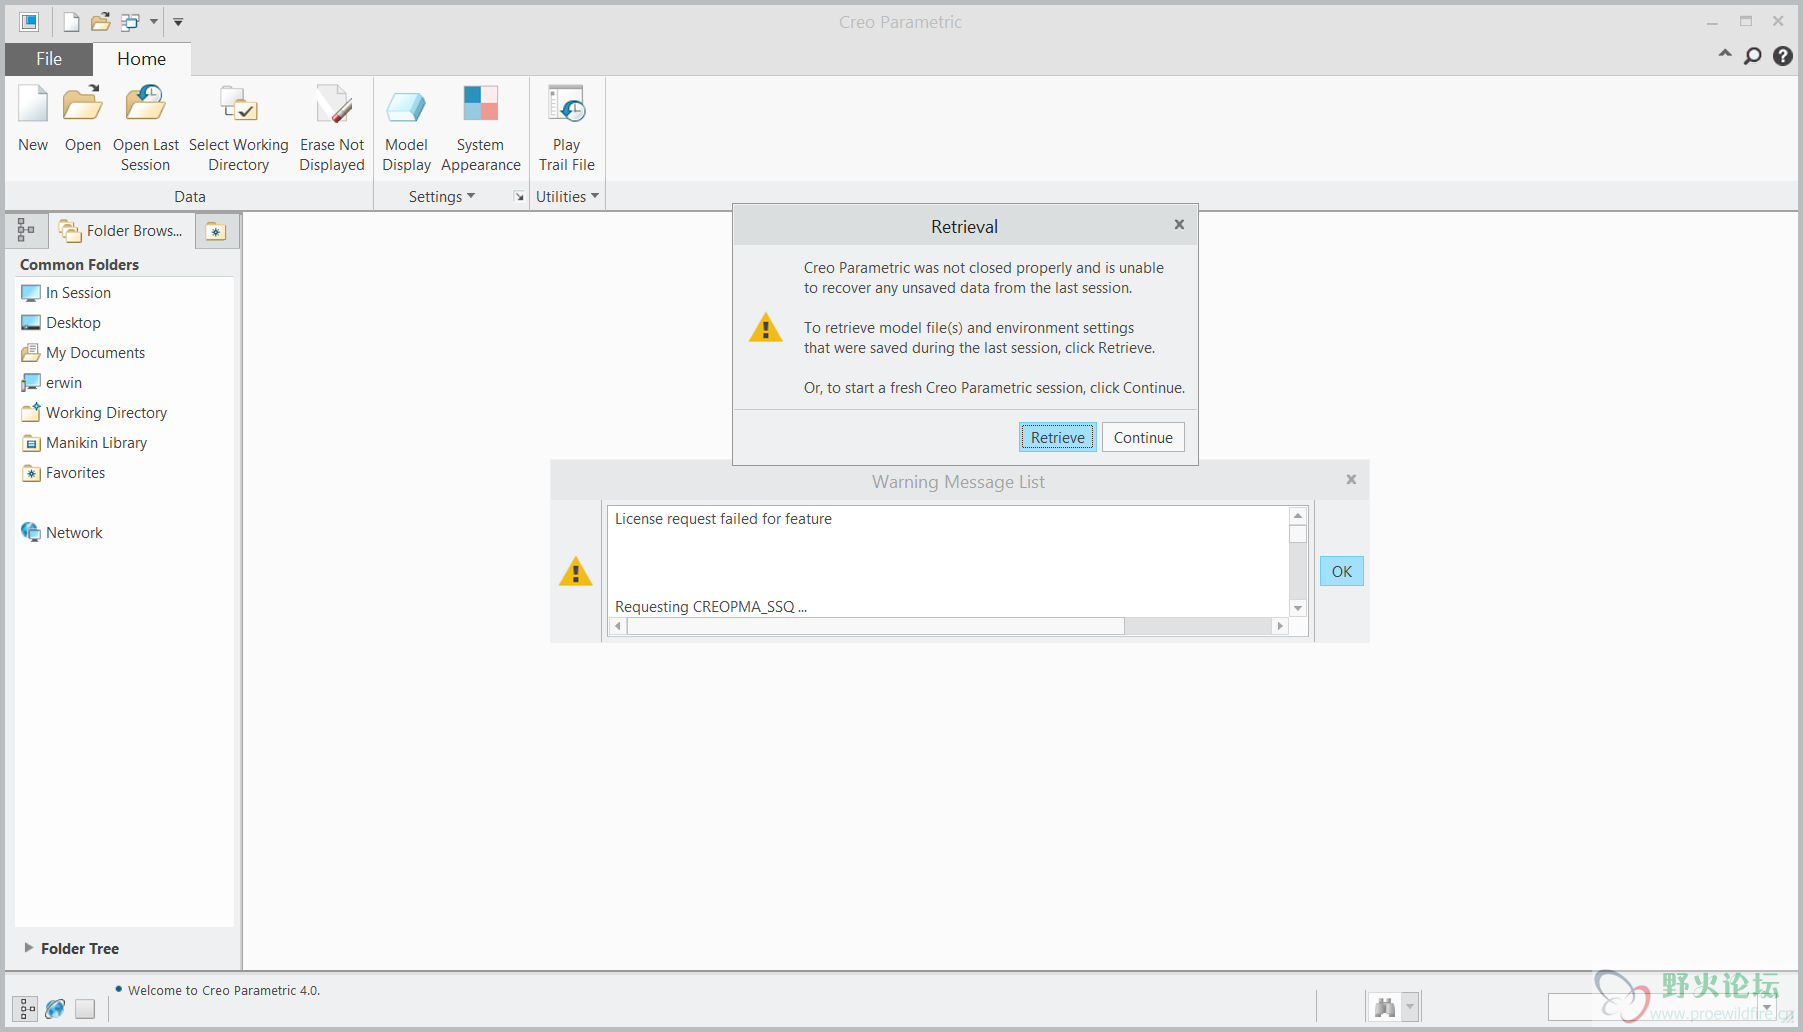Image resolution: width=1803 pixels, height=1032 pixels.
Task: Click 'Requesting CREOPMA_SSQ ...' message line
Action: click(x=711, y=607)
